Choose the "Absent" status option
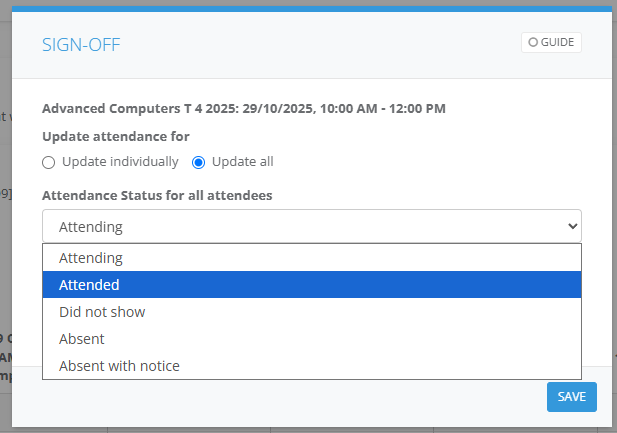 (82, 339)
